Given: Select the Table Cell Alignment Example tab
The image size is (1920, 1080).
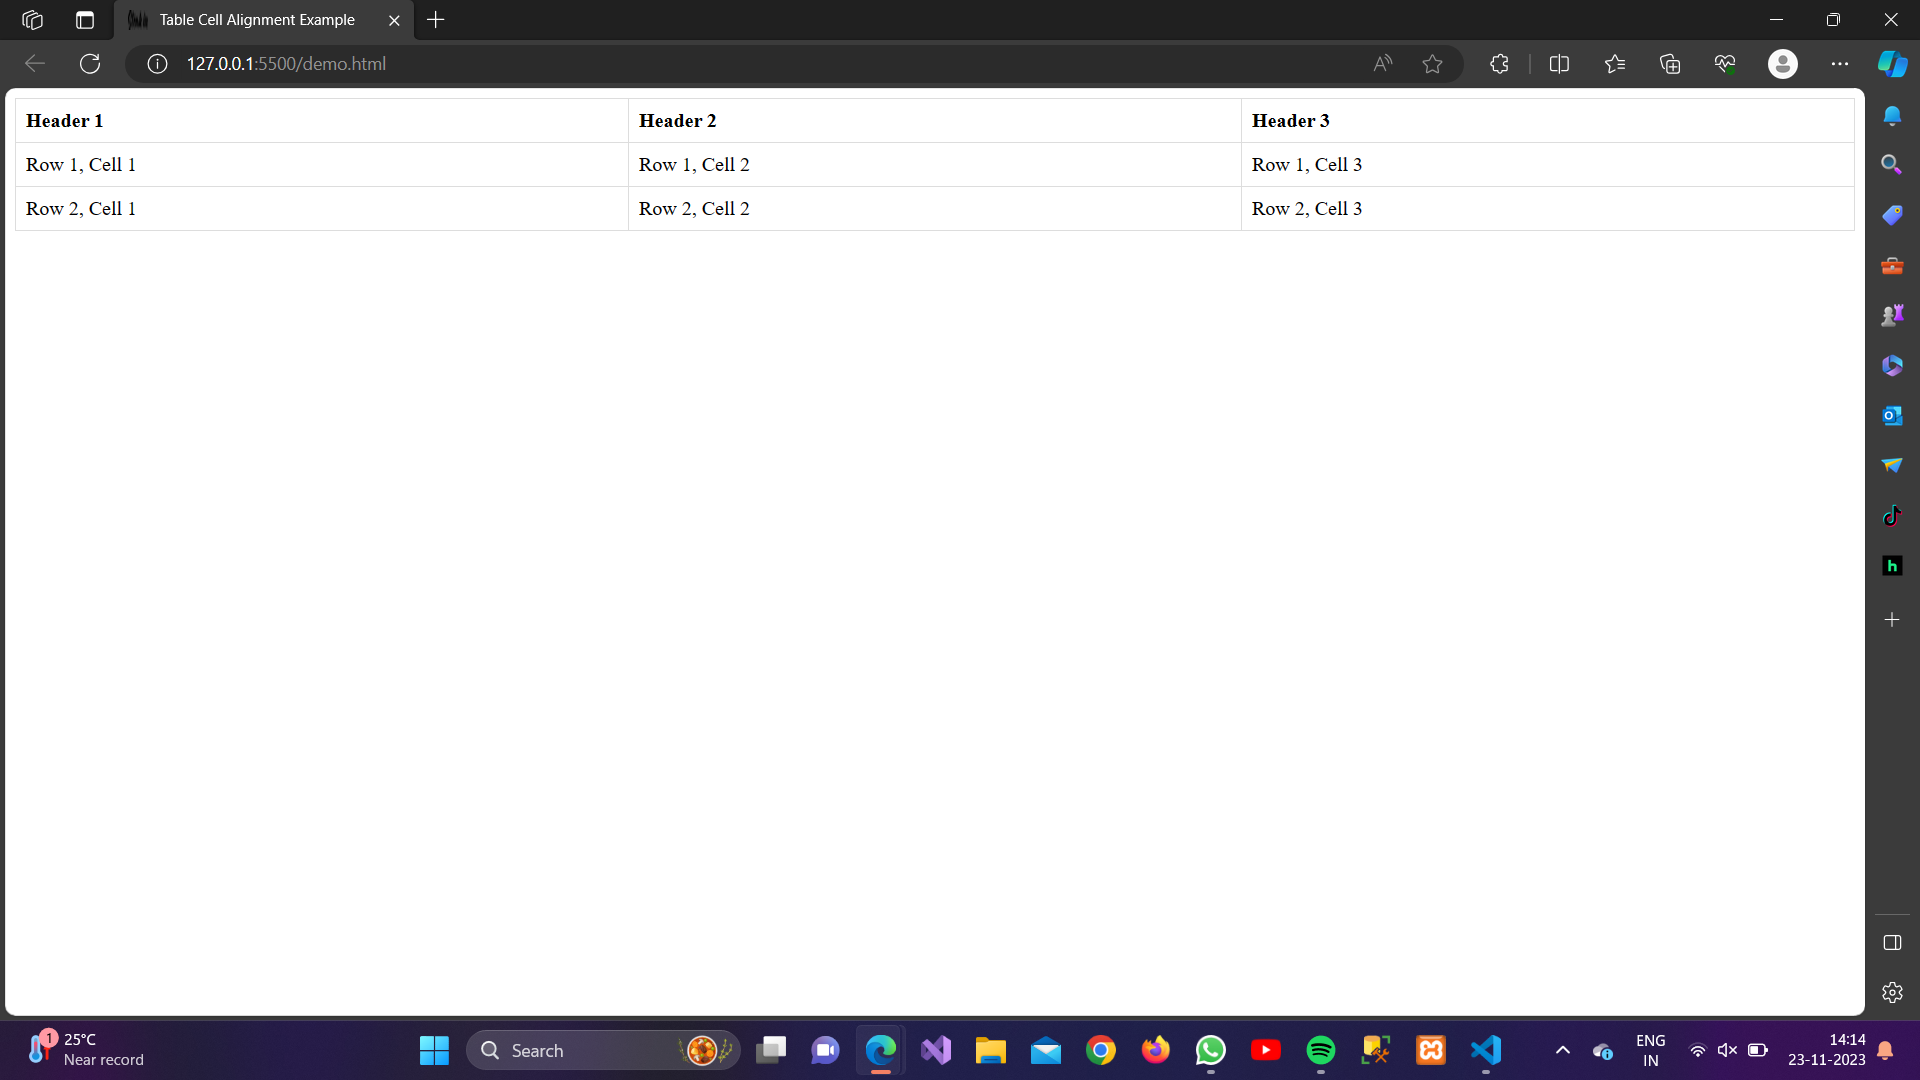Looking at the screenshot, I should click(x=257, y=20).
